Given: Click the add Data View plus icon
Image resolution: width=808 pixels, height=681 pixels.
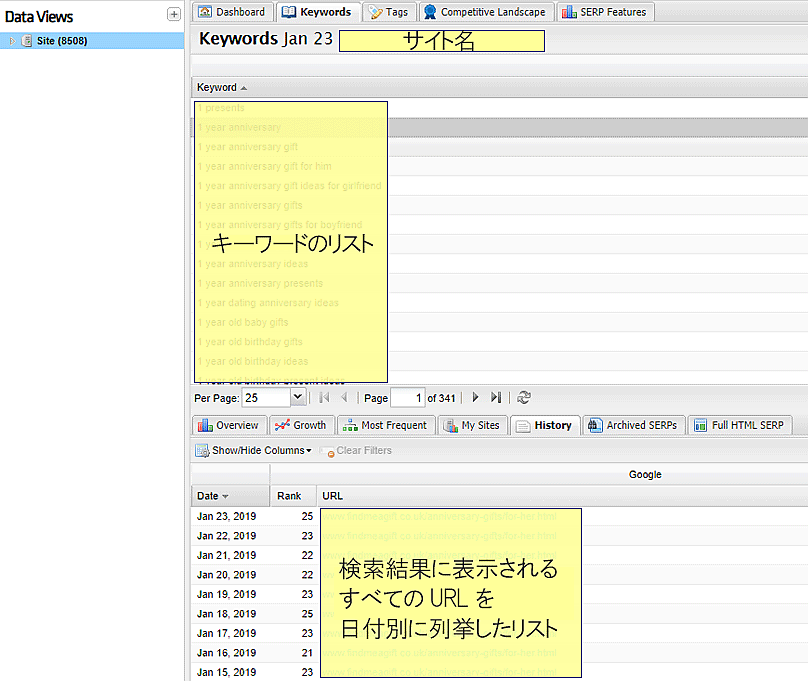Looking at the screenshot, I should pos(174,15).
